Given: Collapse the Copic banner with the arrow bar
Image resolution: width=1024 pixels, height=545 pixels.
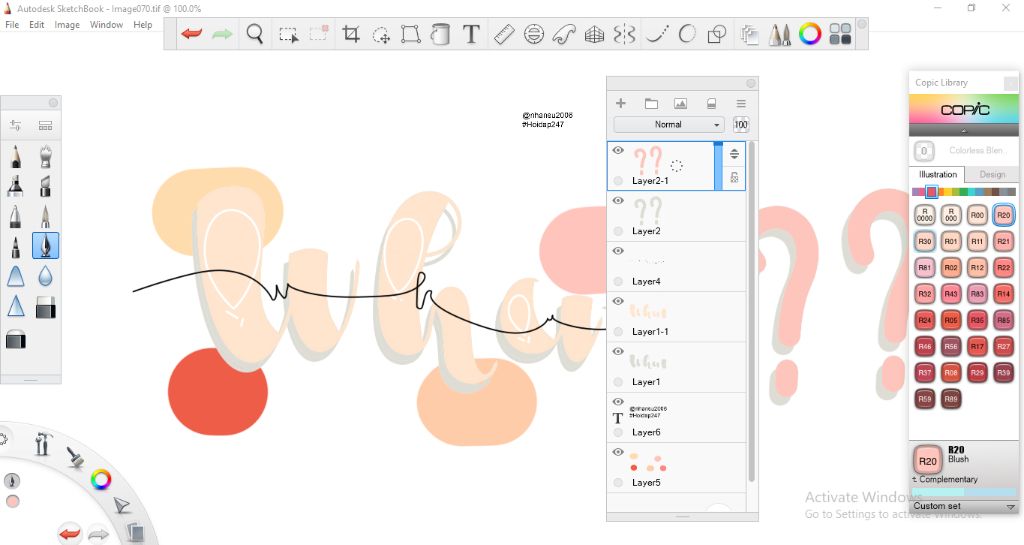Looking at the screenshot, I should [x=963, y=131].
